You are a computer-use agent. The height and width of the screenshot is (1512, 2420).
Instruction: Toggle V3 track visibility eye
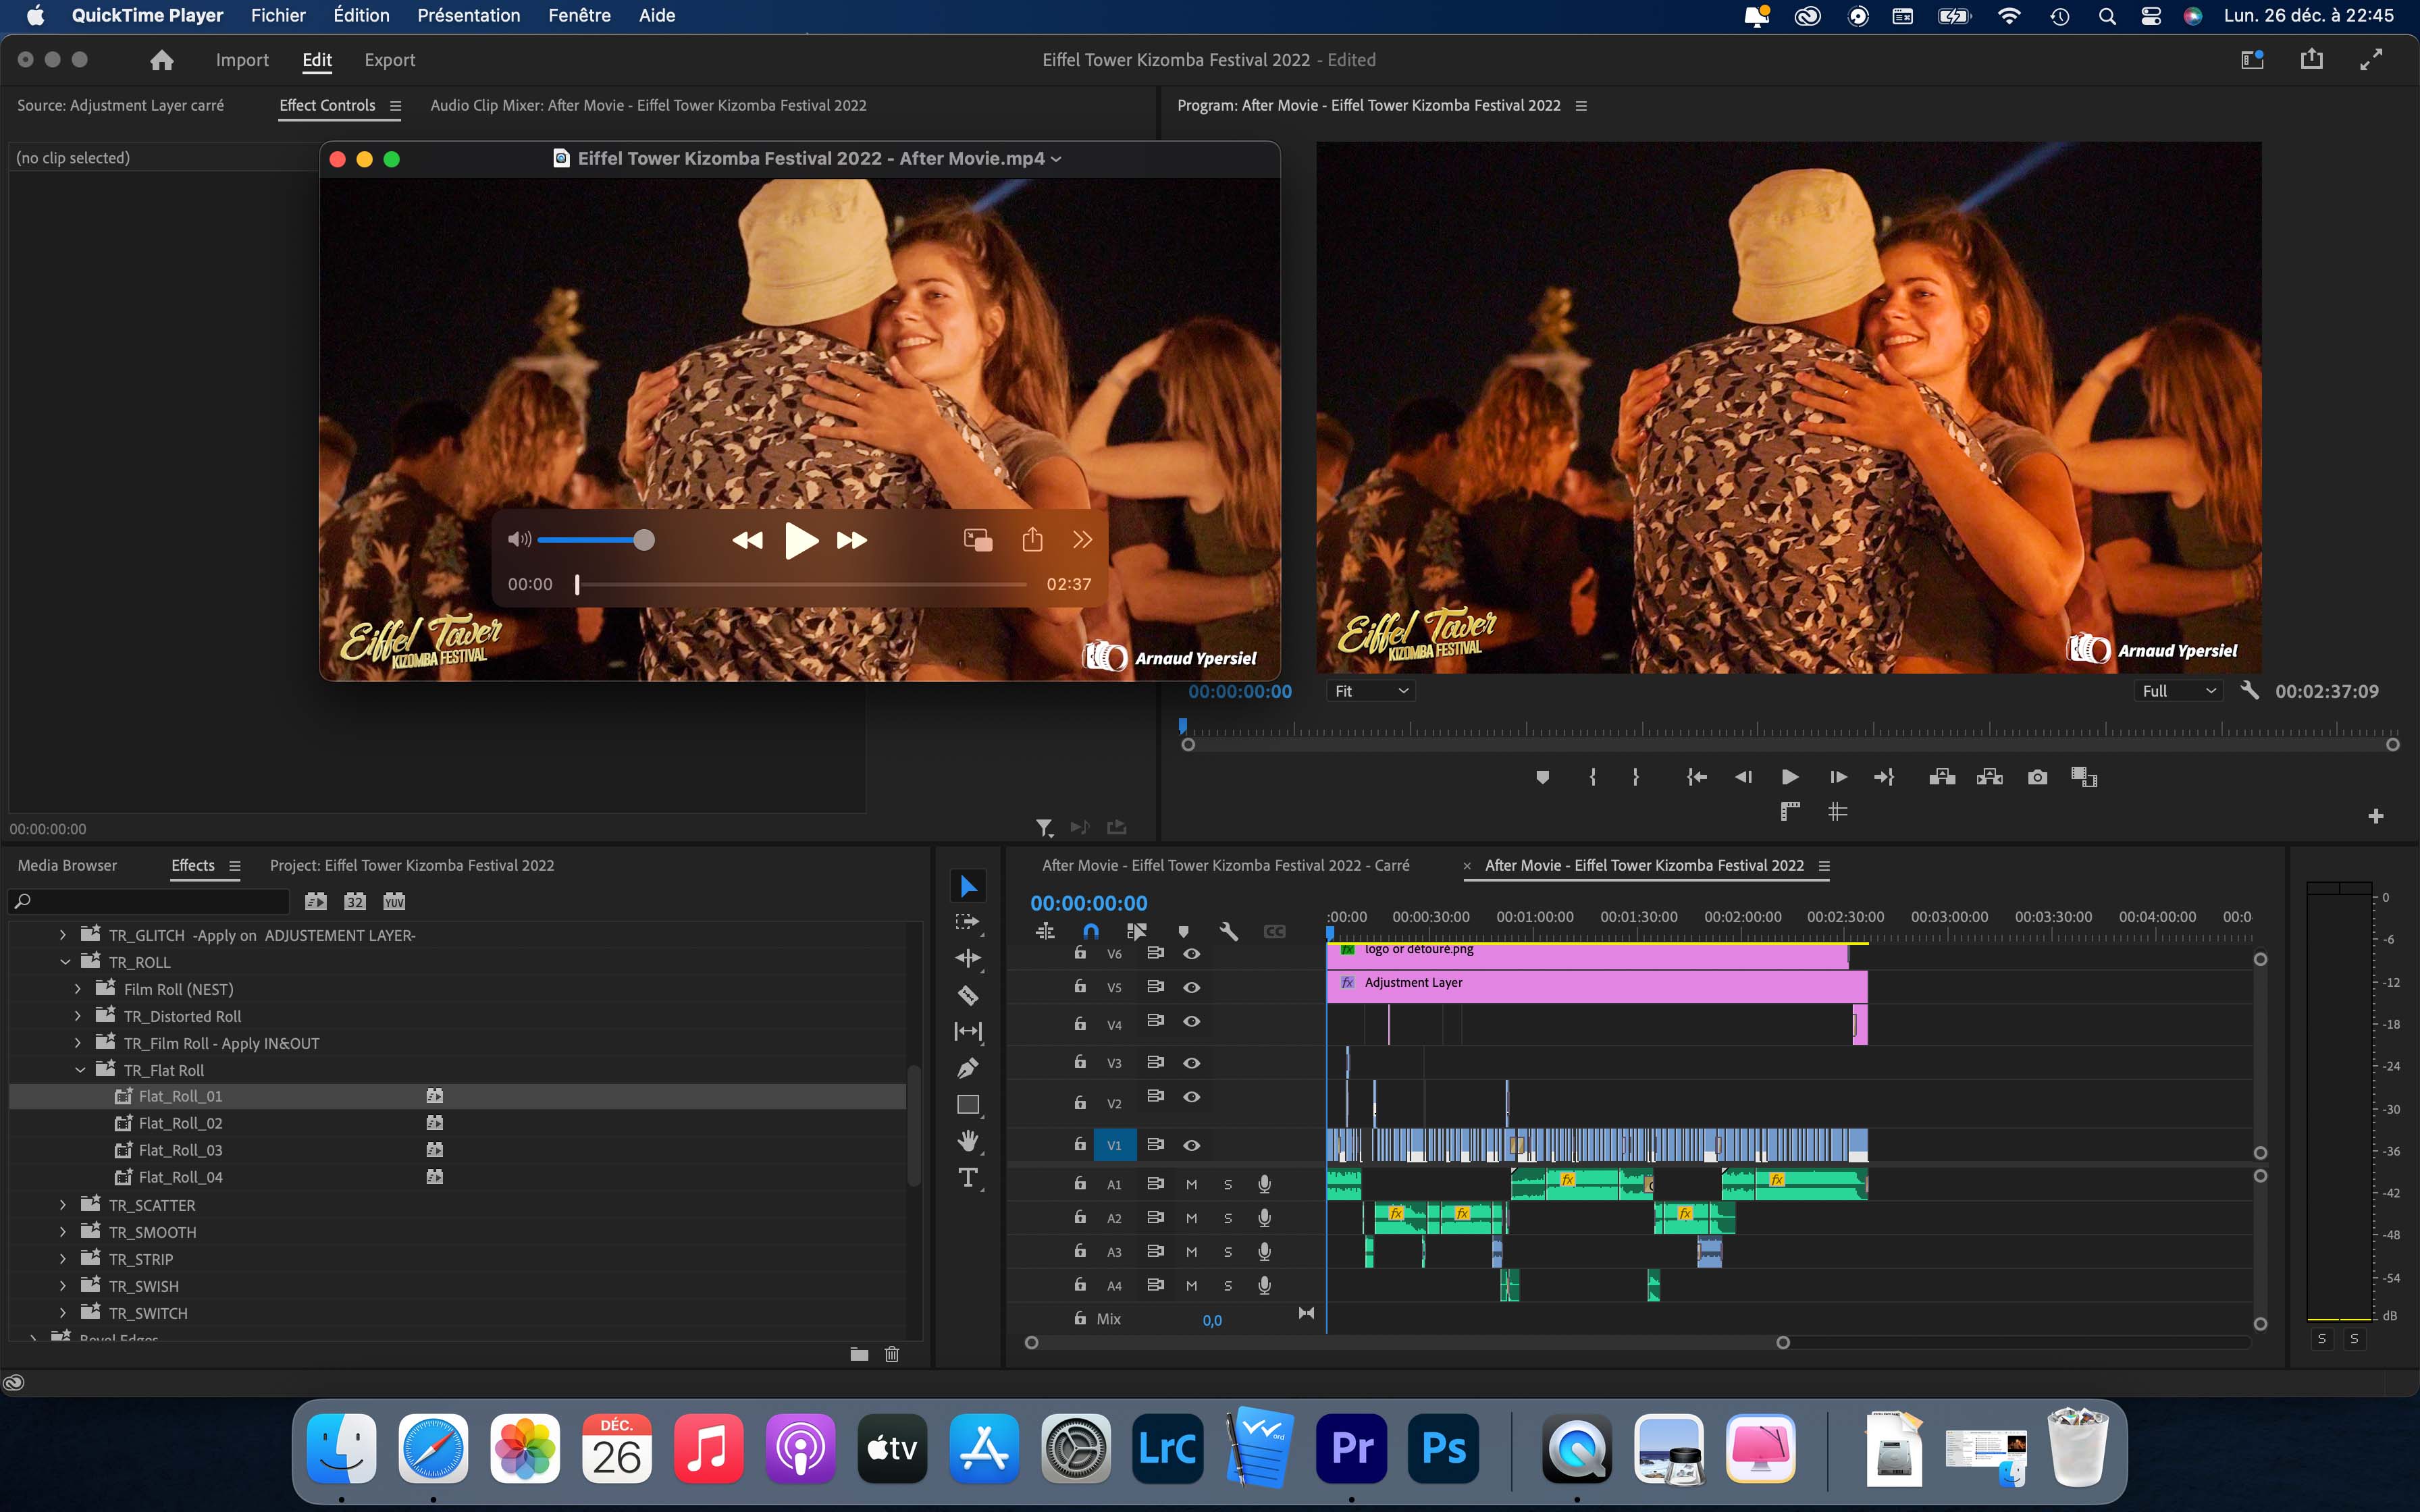pyautogui.click(x=1192, y=1063)
